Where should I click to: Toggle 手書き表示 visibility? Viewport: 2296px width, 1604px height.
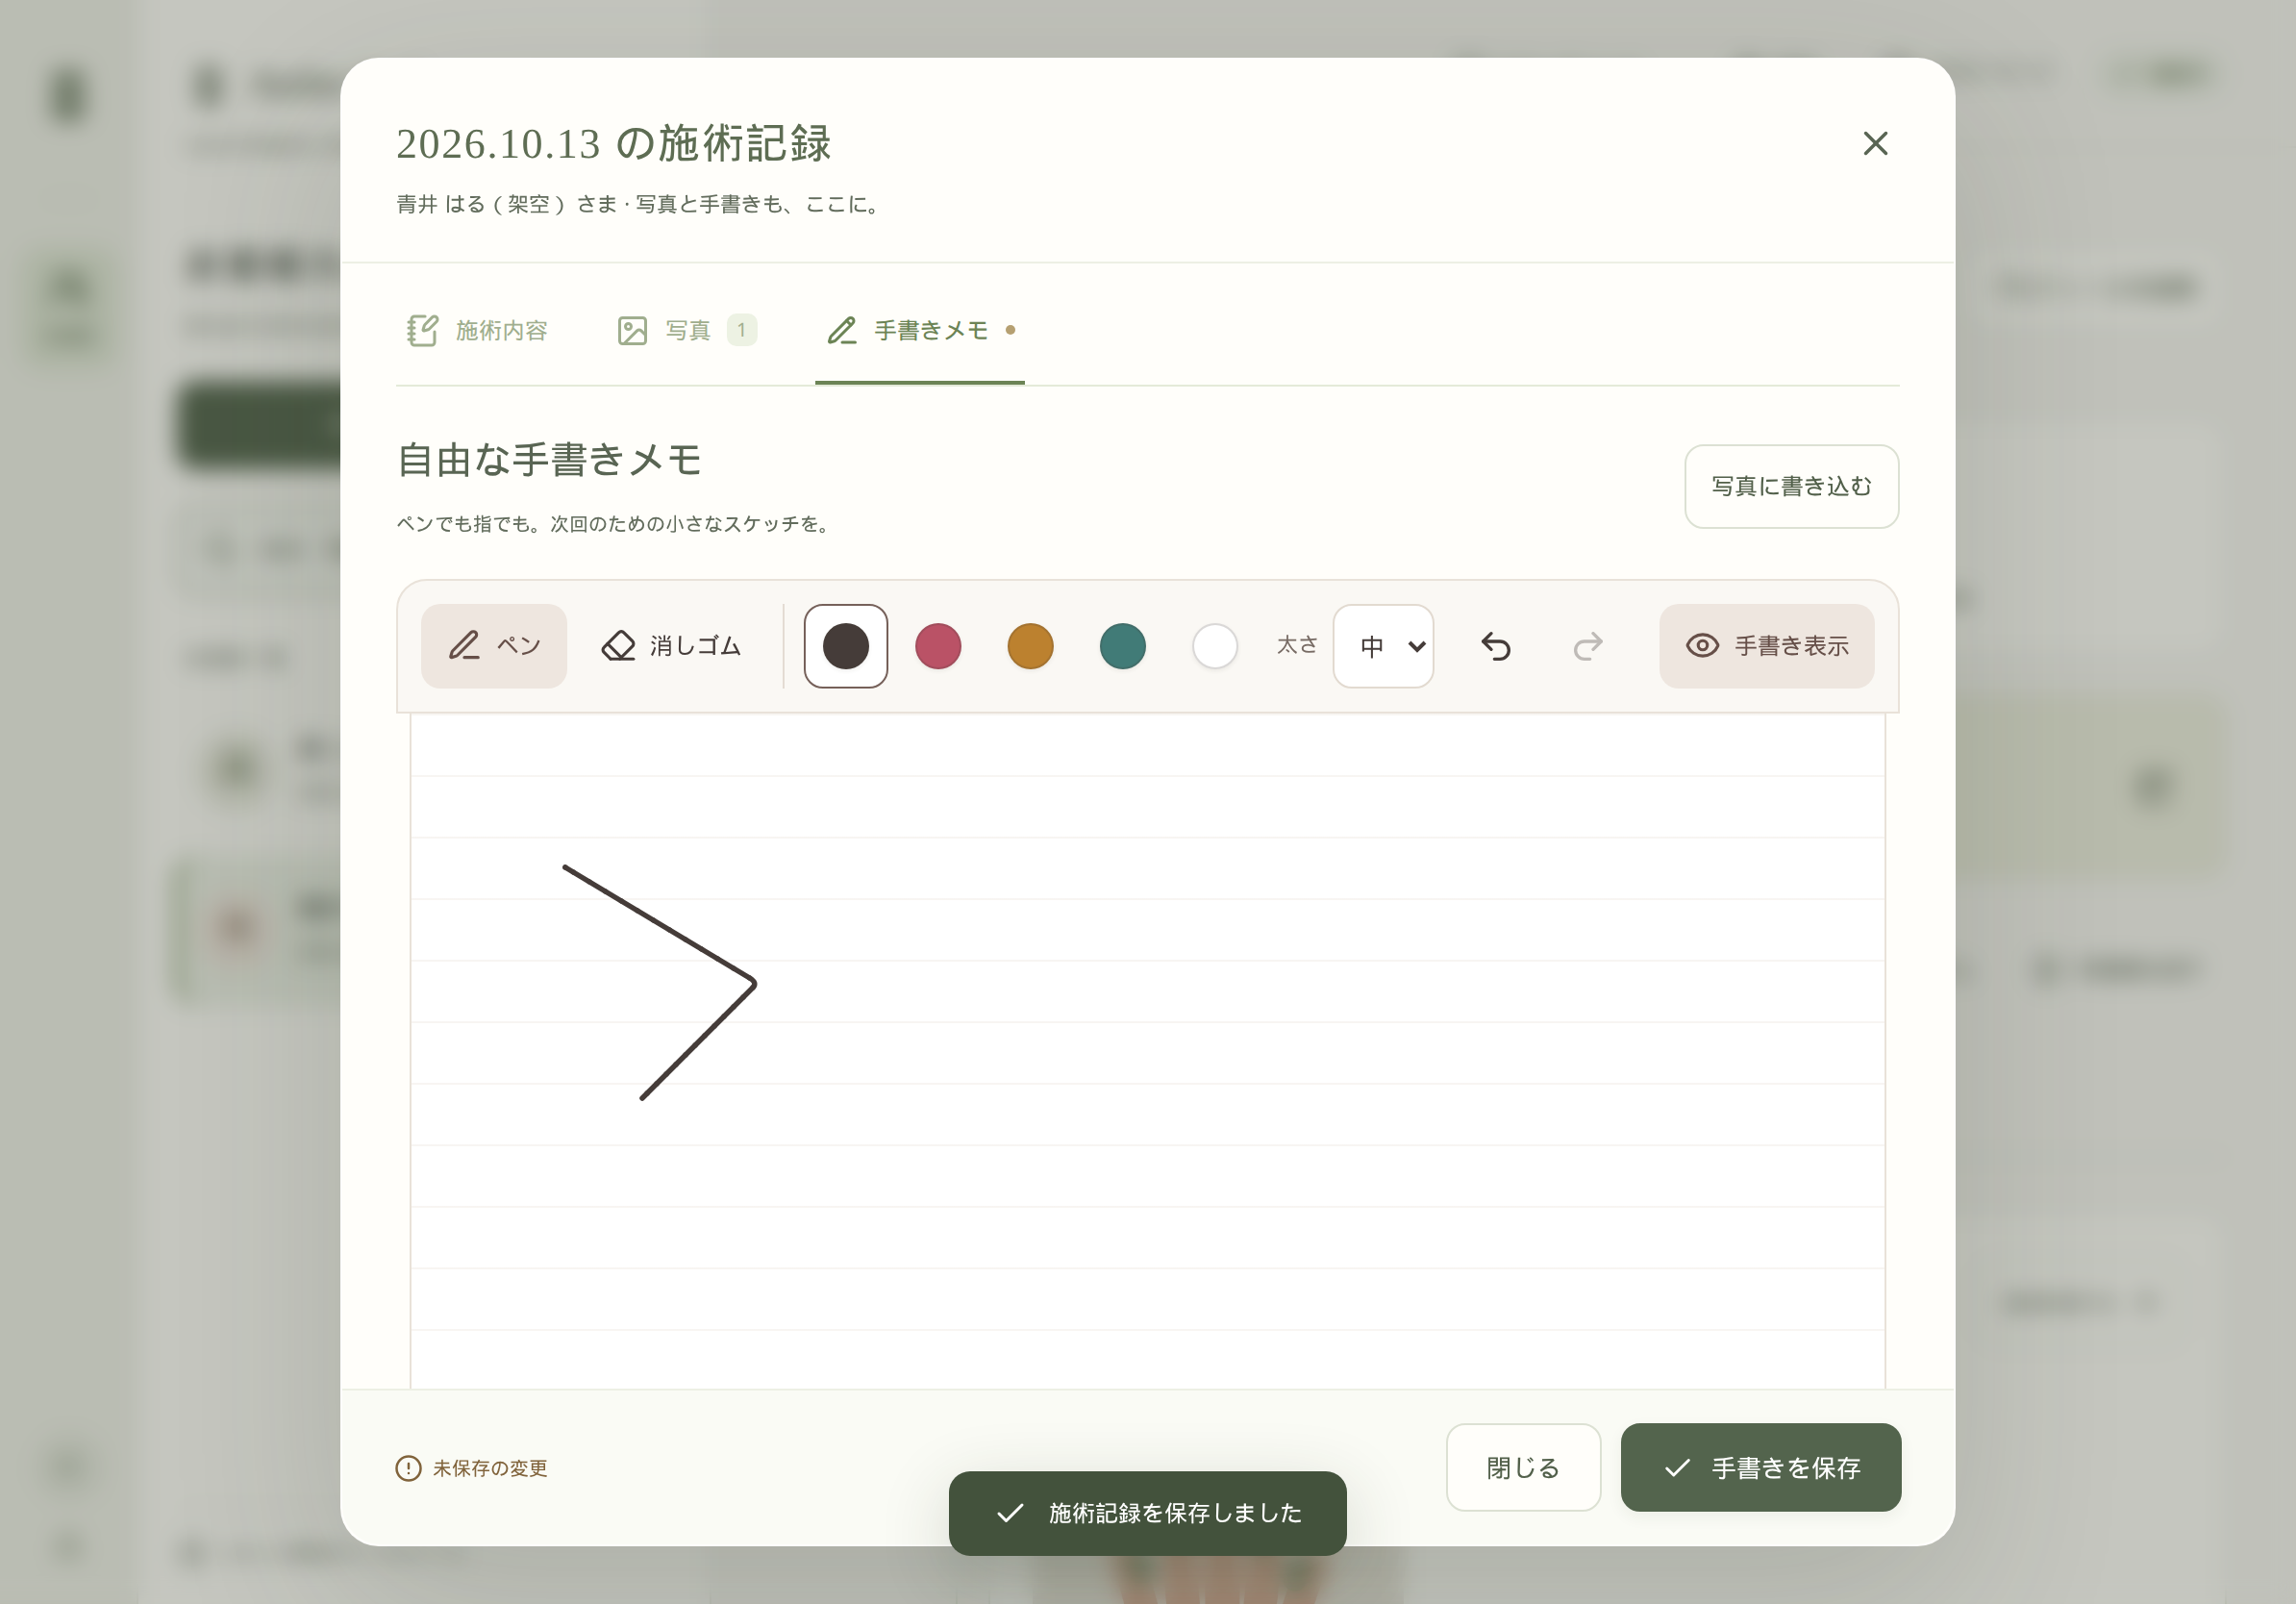coord(1766,646)
